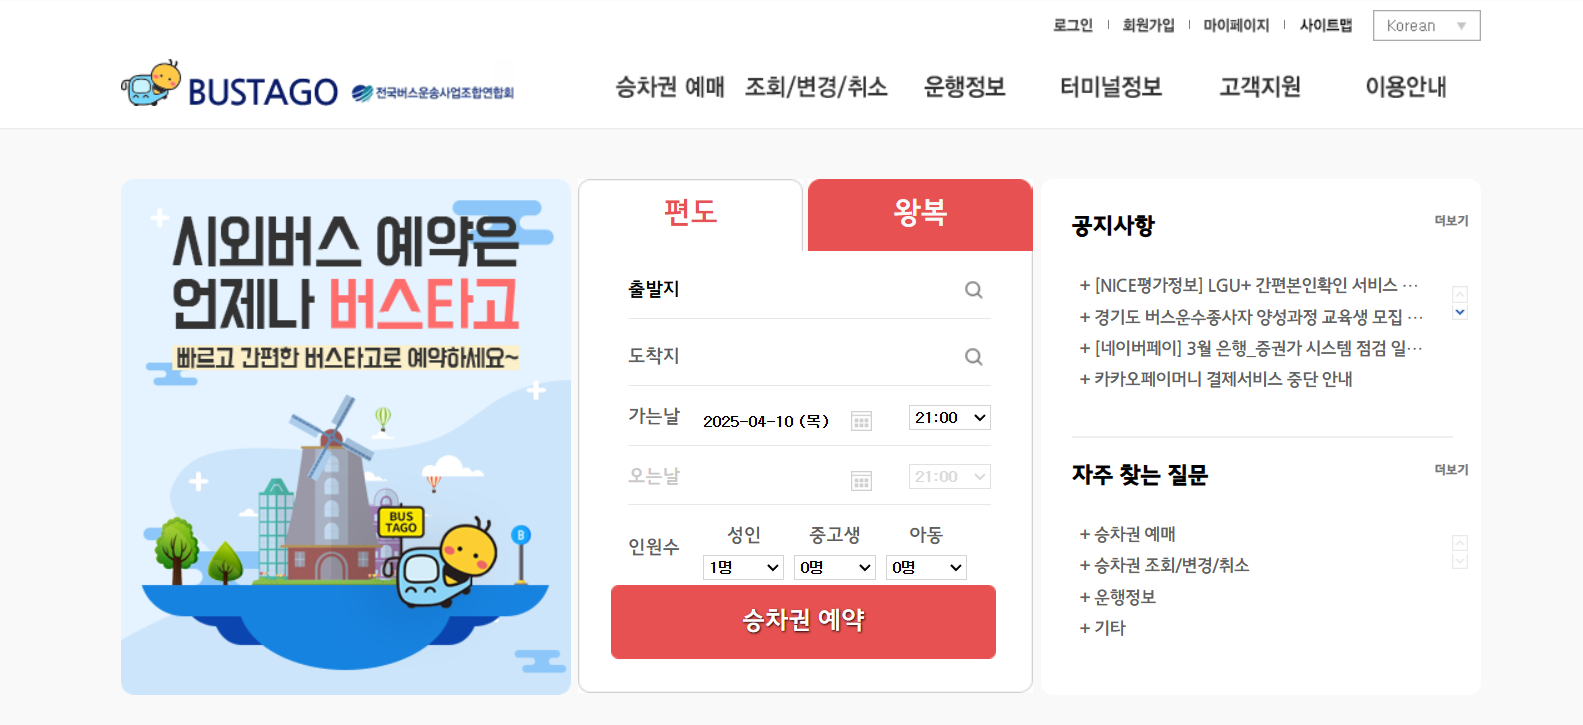Click the 로그인 link
The image size is (1583, 725).
click(x=1073, y=26)
